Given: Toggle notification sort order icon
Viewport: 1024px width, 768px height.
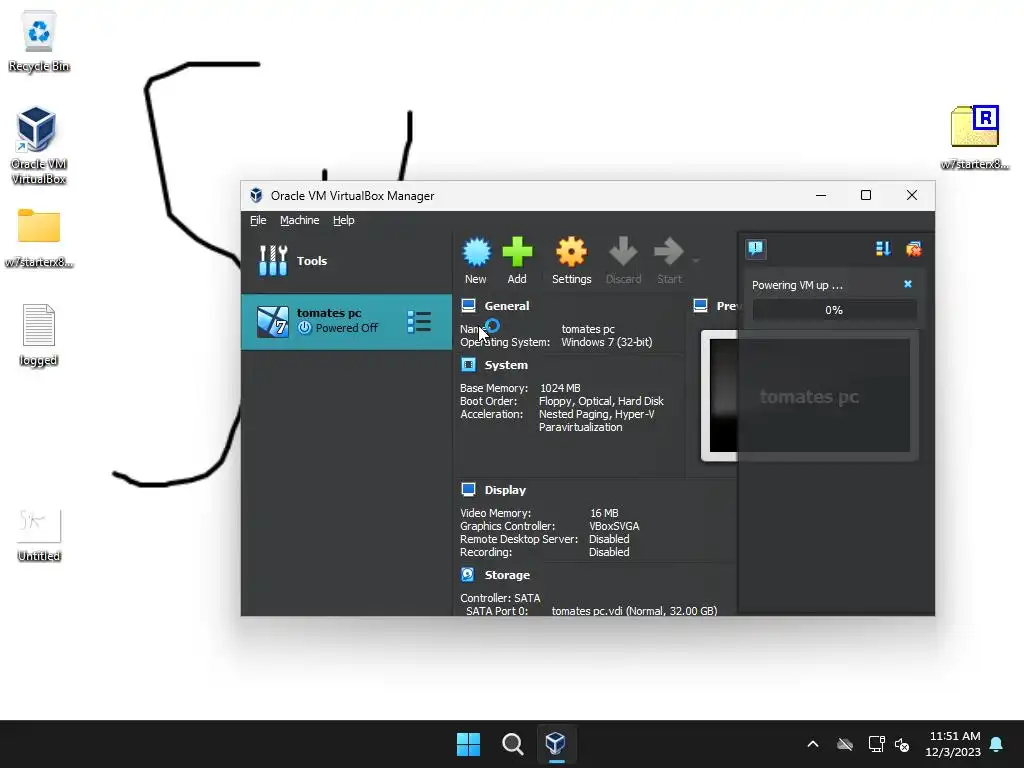Looking at the screenshot, I should (x=883, y=248).
